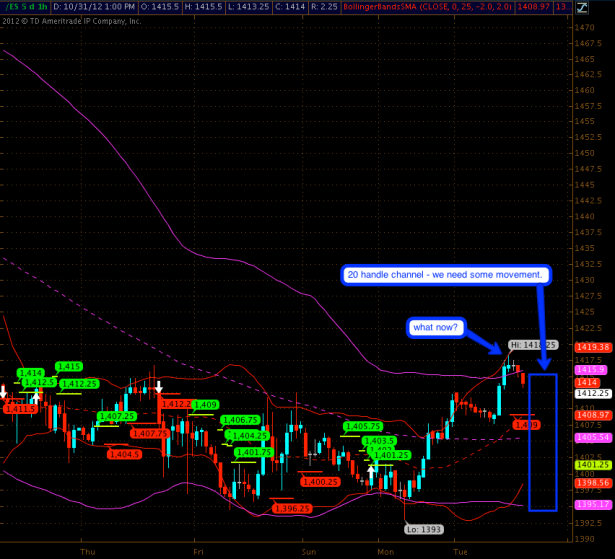Click the blue rectangle drawing on chart

point(541,441)
